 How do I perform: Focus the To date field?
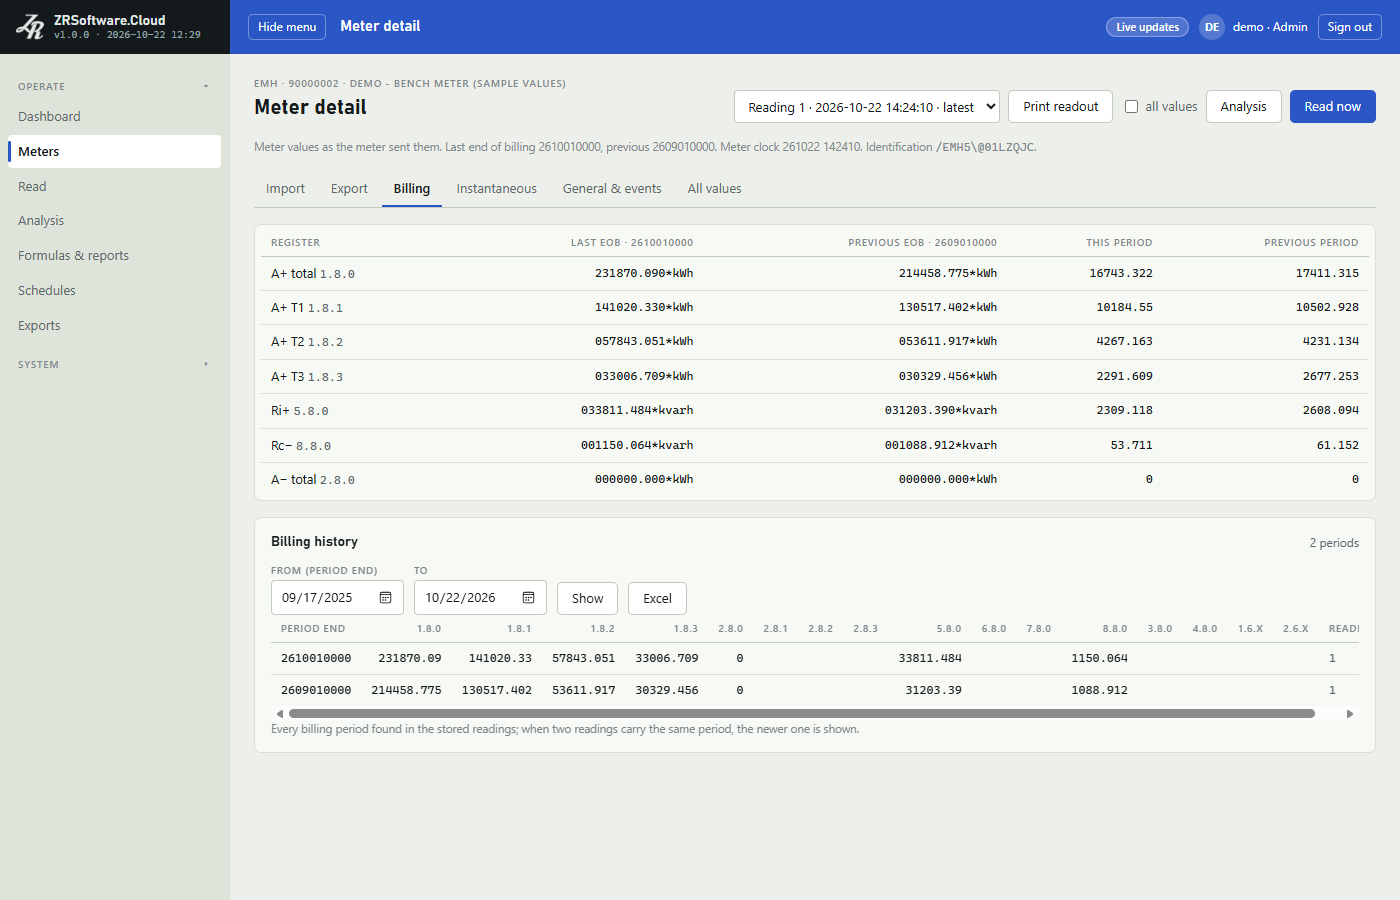480,598
